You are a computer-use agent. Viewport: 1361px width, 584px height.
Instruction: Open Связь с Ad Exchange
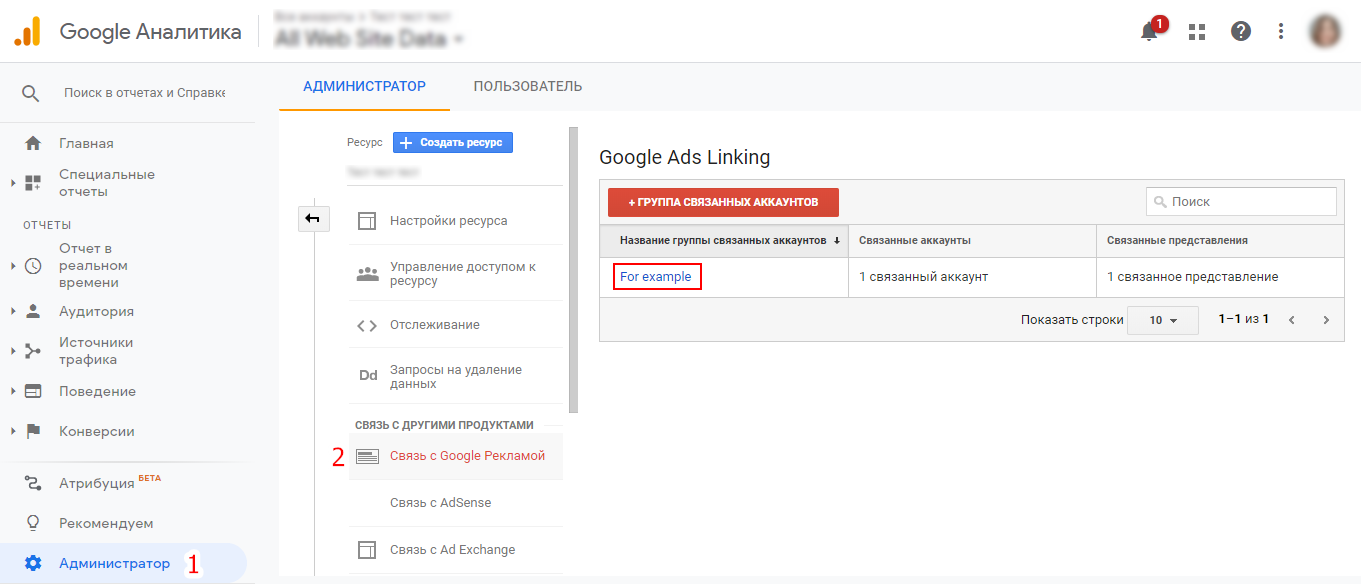click(x=455, y=550)
